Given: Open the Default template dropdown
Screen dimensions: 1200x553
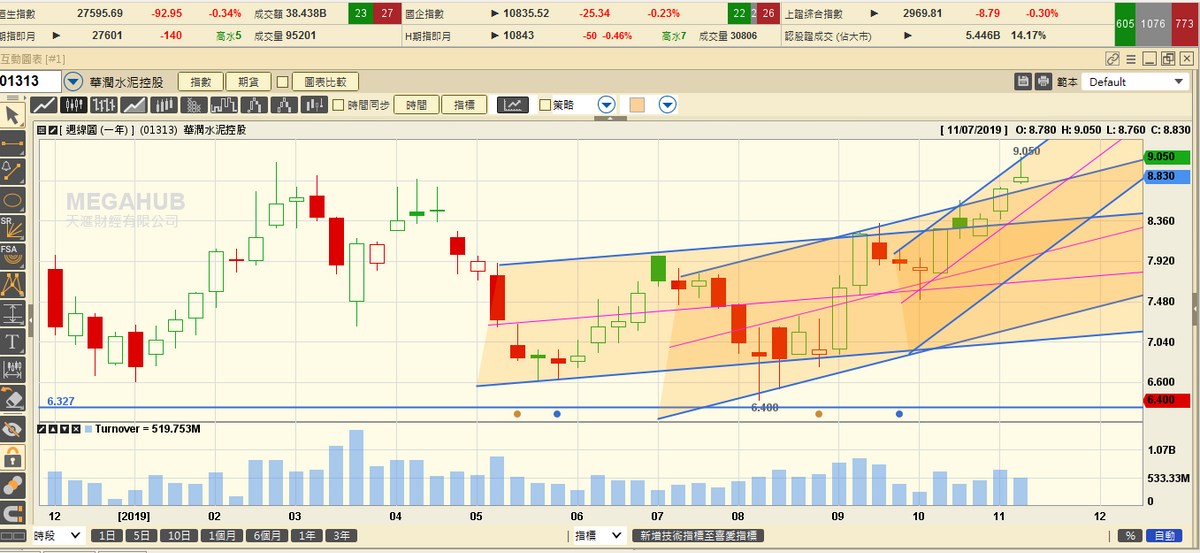Looking at the screenshot, I should pyautogui.click(x=1135, y=82).
